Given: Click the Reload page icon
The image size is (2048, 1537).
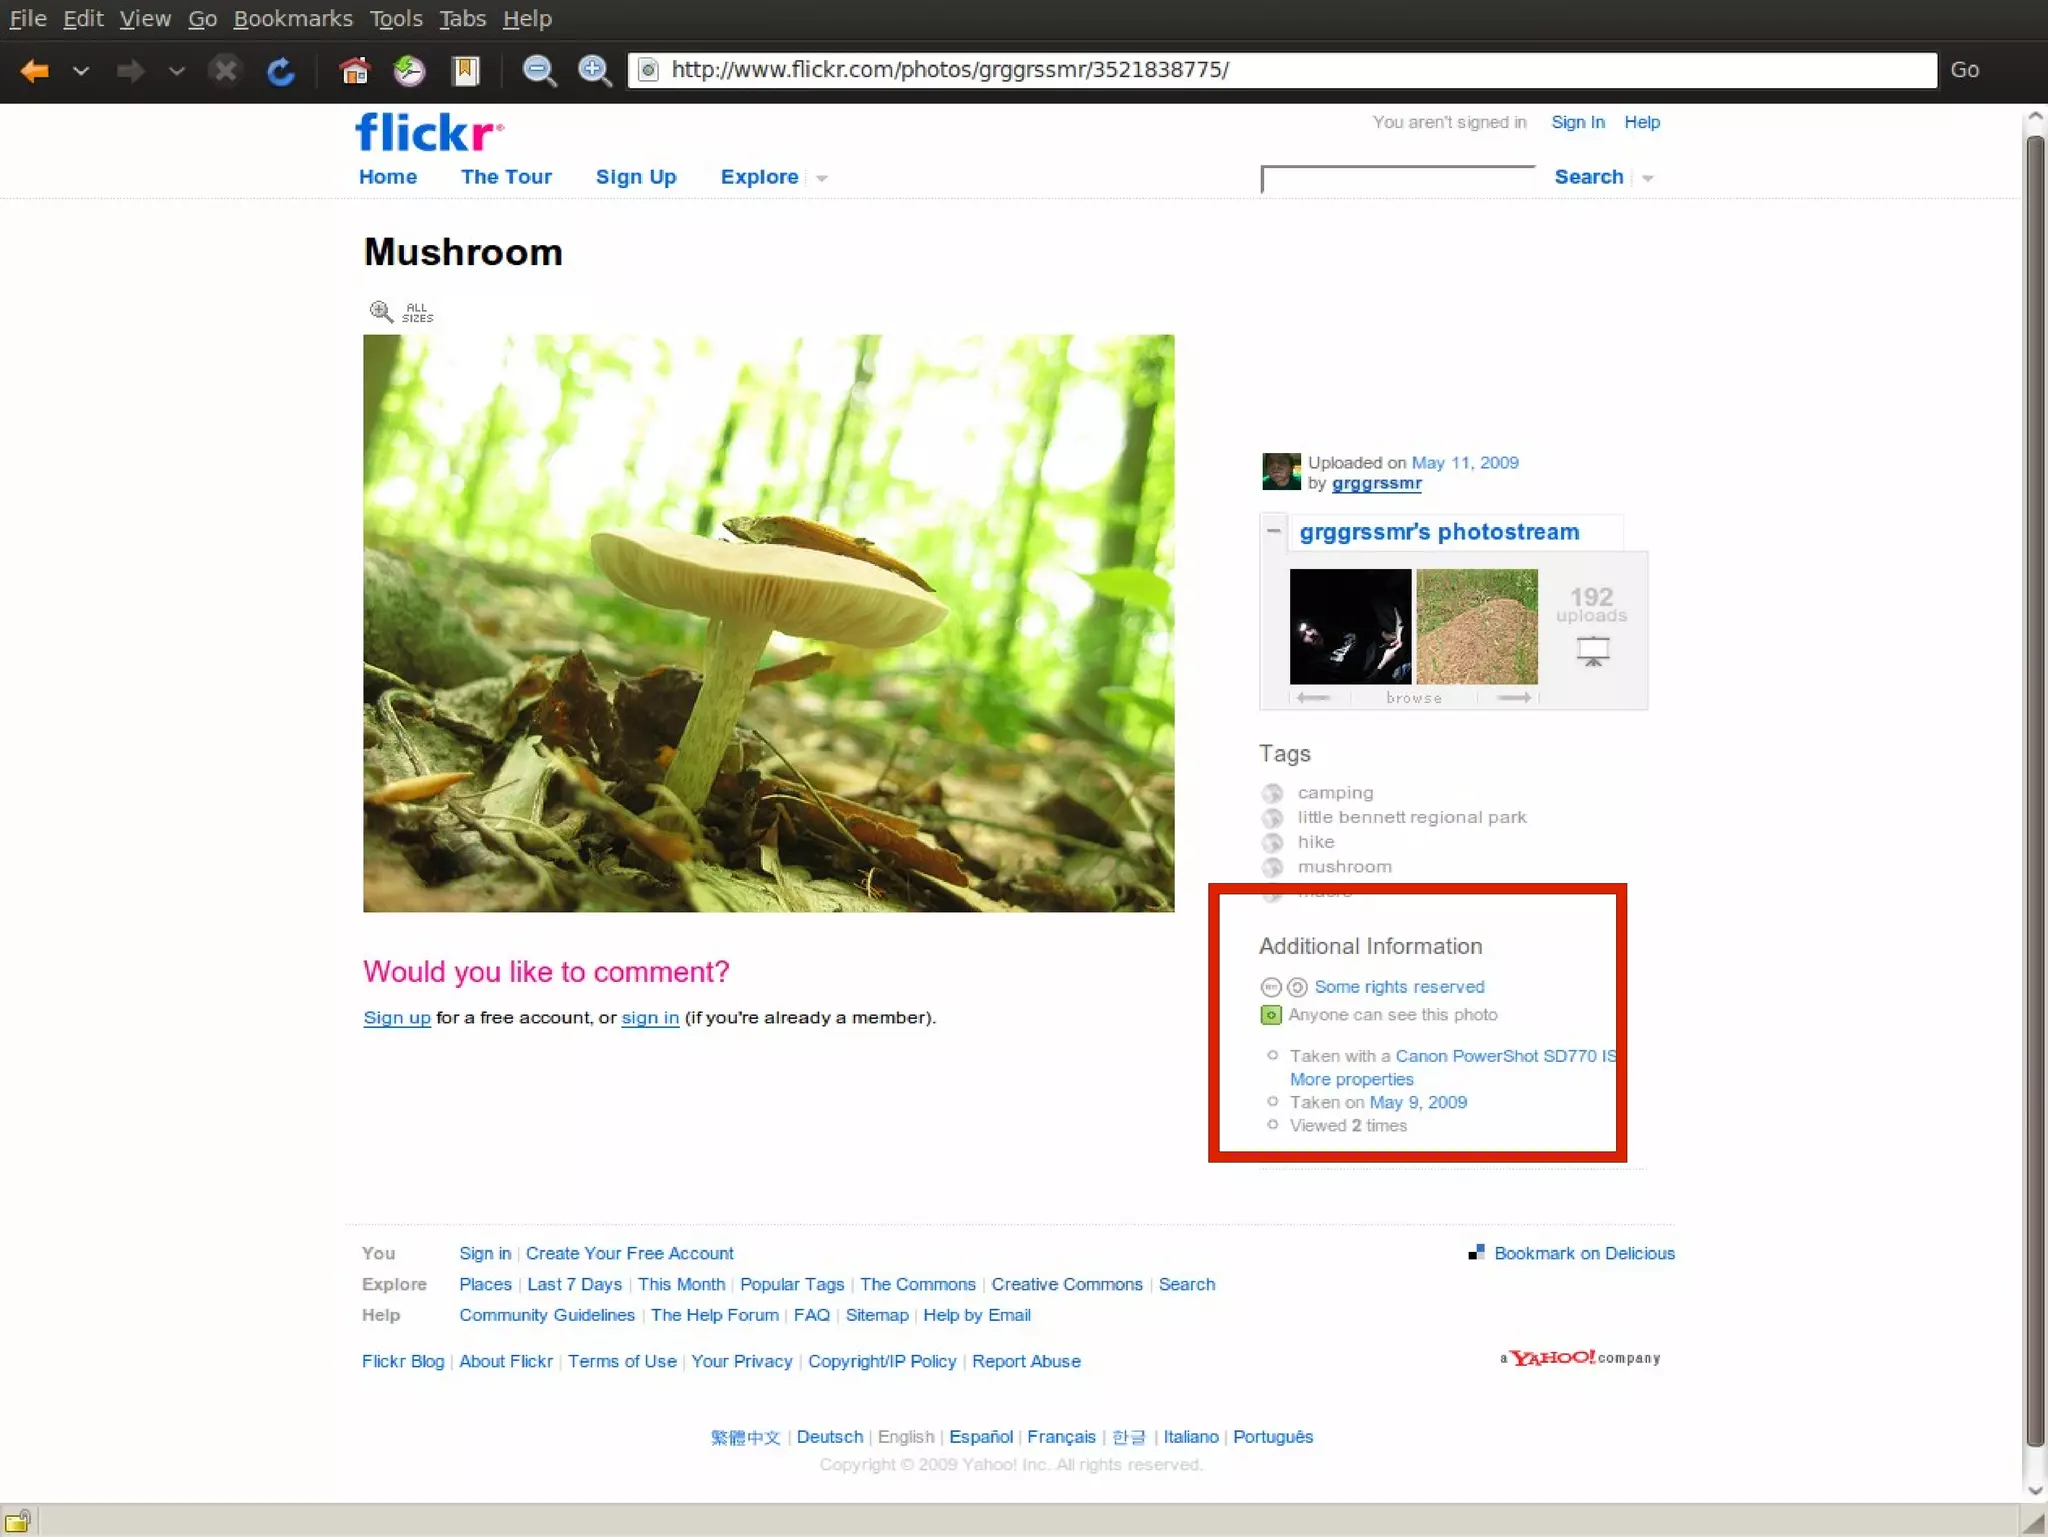Looking at the screenshot, I should pos(281,70).
